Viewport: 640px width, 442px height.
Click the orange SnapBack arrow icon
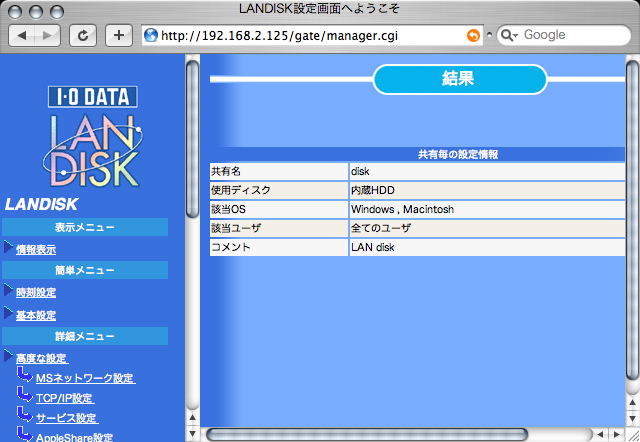(x=473, y=36)
